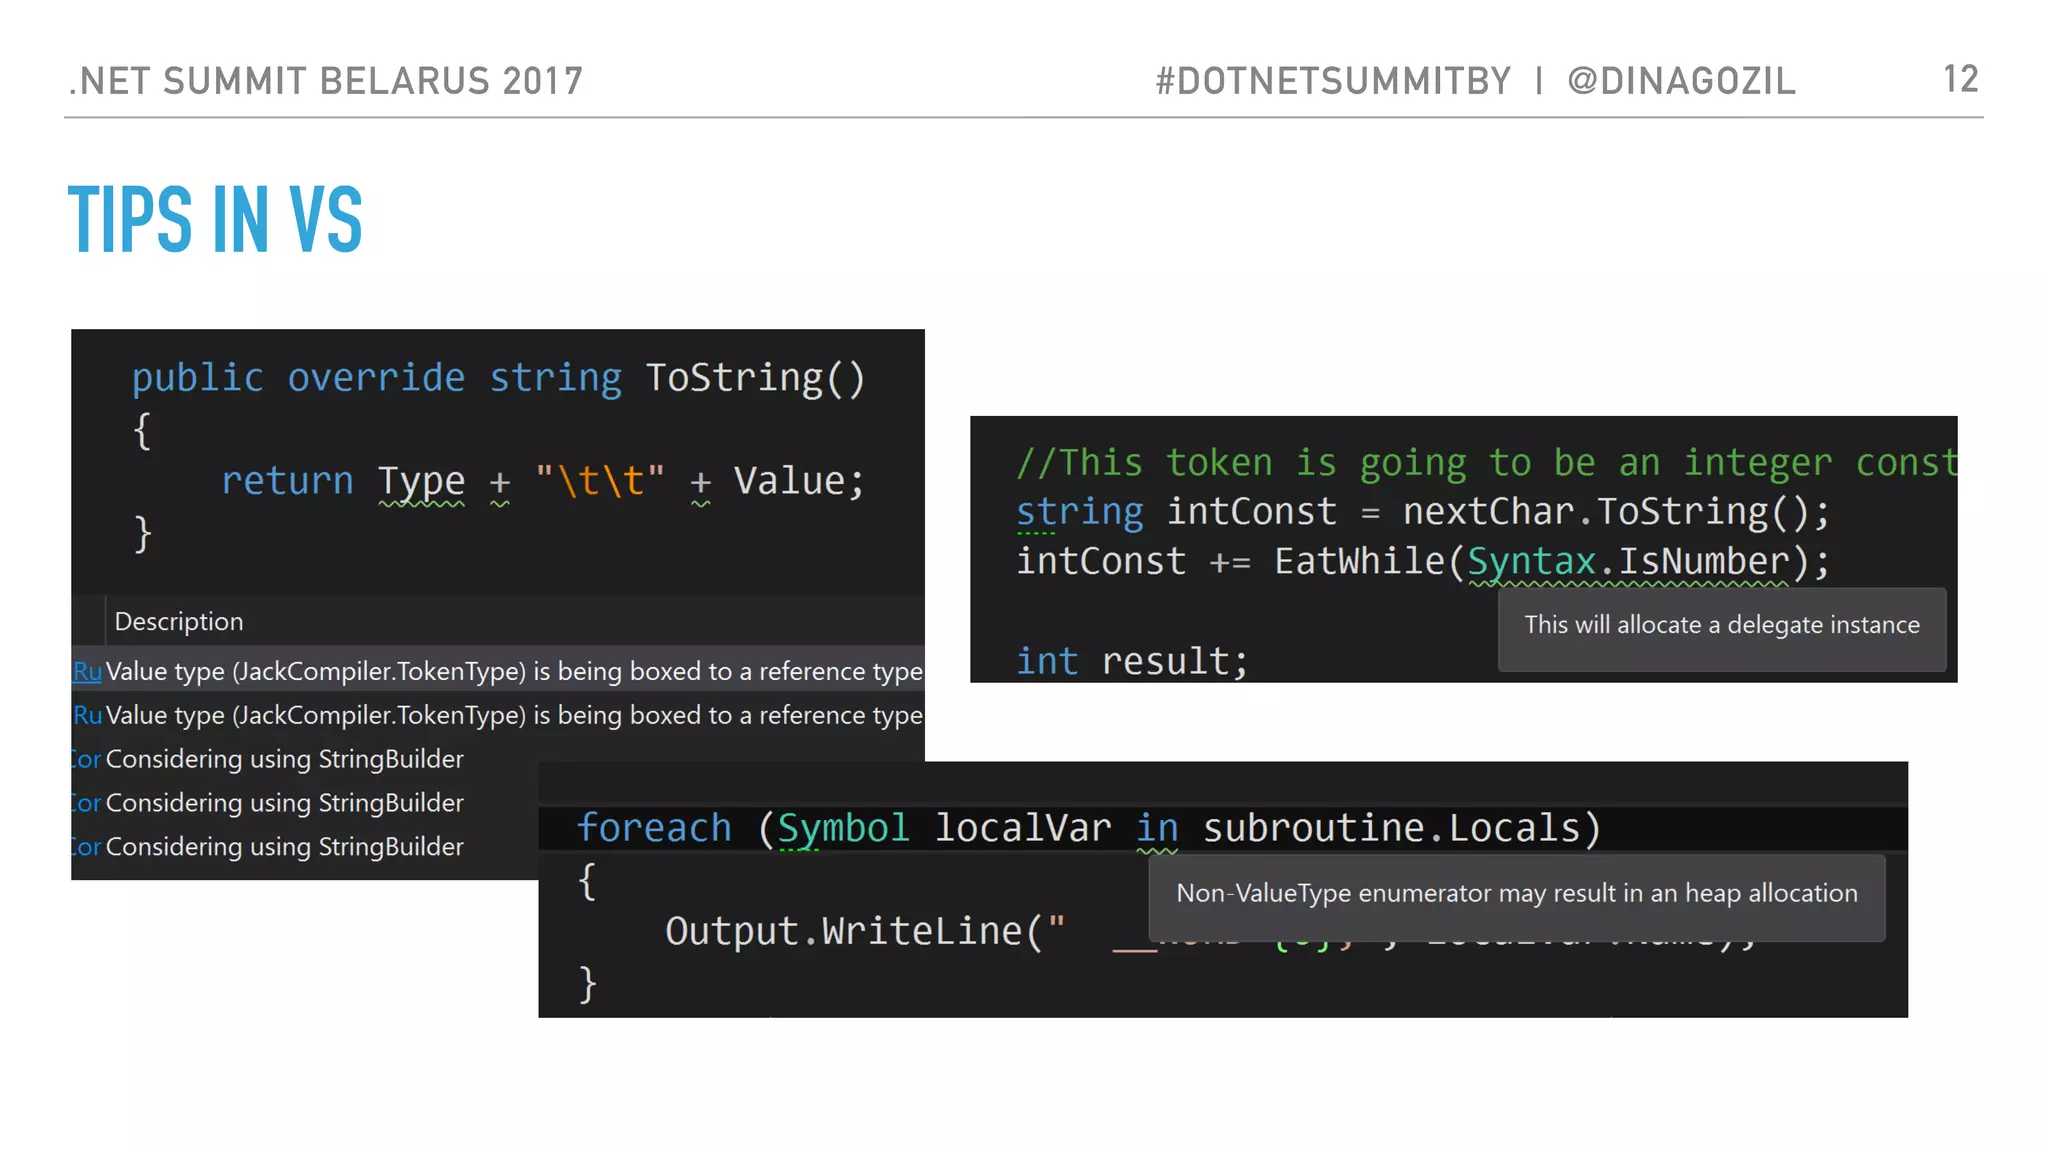This screenshot has height=1152, width=2048.
Task: Click the 'Symbol' type name
Action: (843, 828)
